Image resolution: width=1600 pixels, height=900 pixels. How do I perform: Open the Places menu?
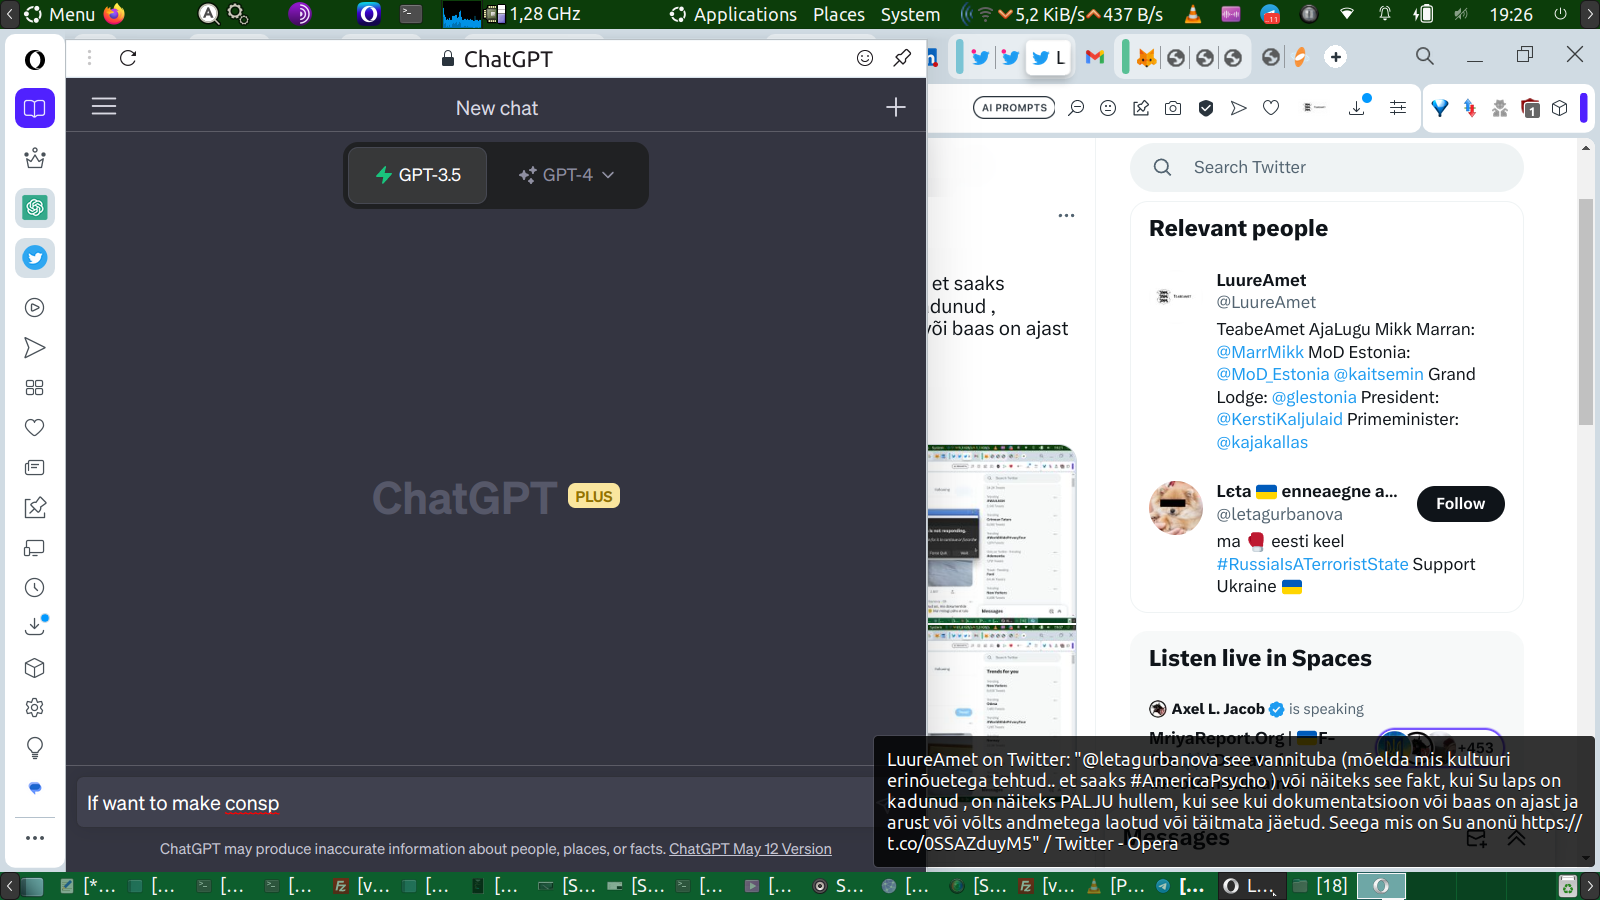tap(839, 14)
